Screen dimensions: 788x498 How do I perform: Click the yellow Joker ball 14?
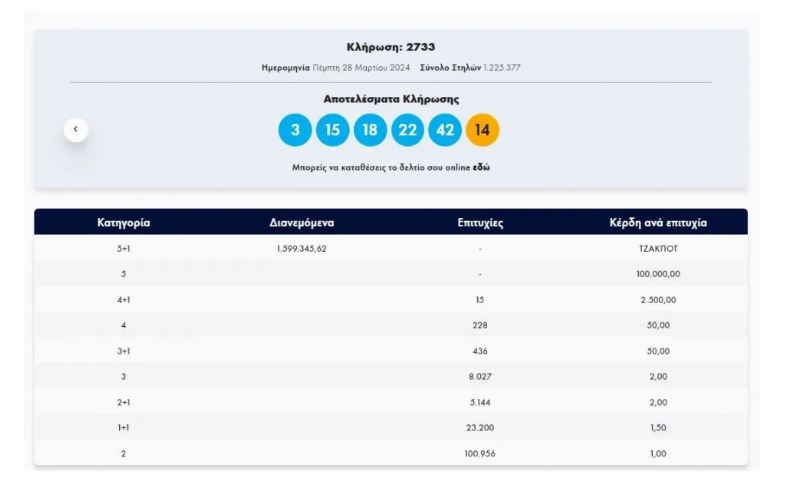(482, 130)
